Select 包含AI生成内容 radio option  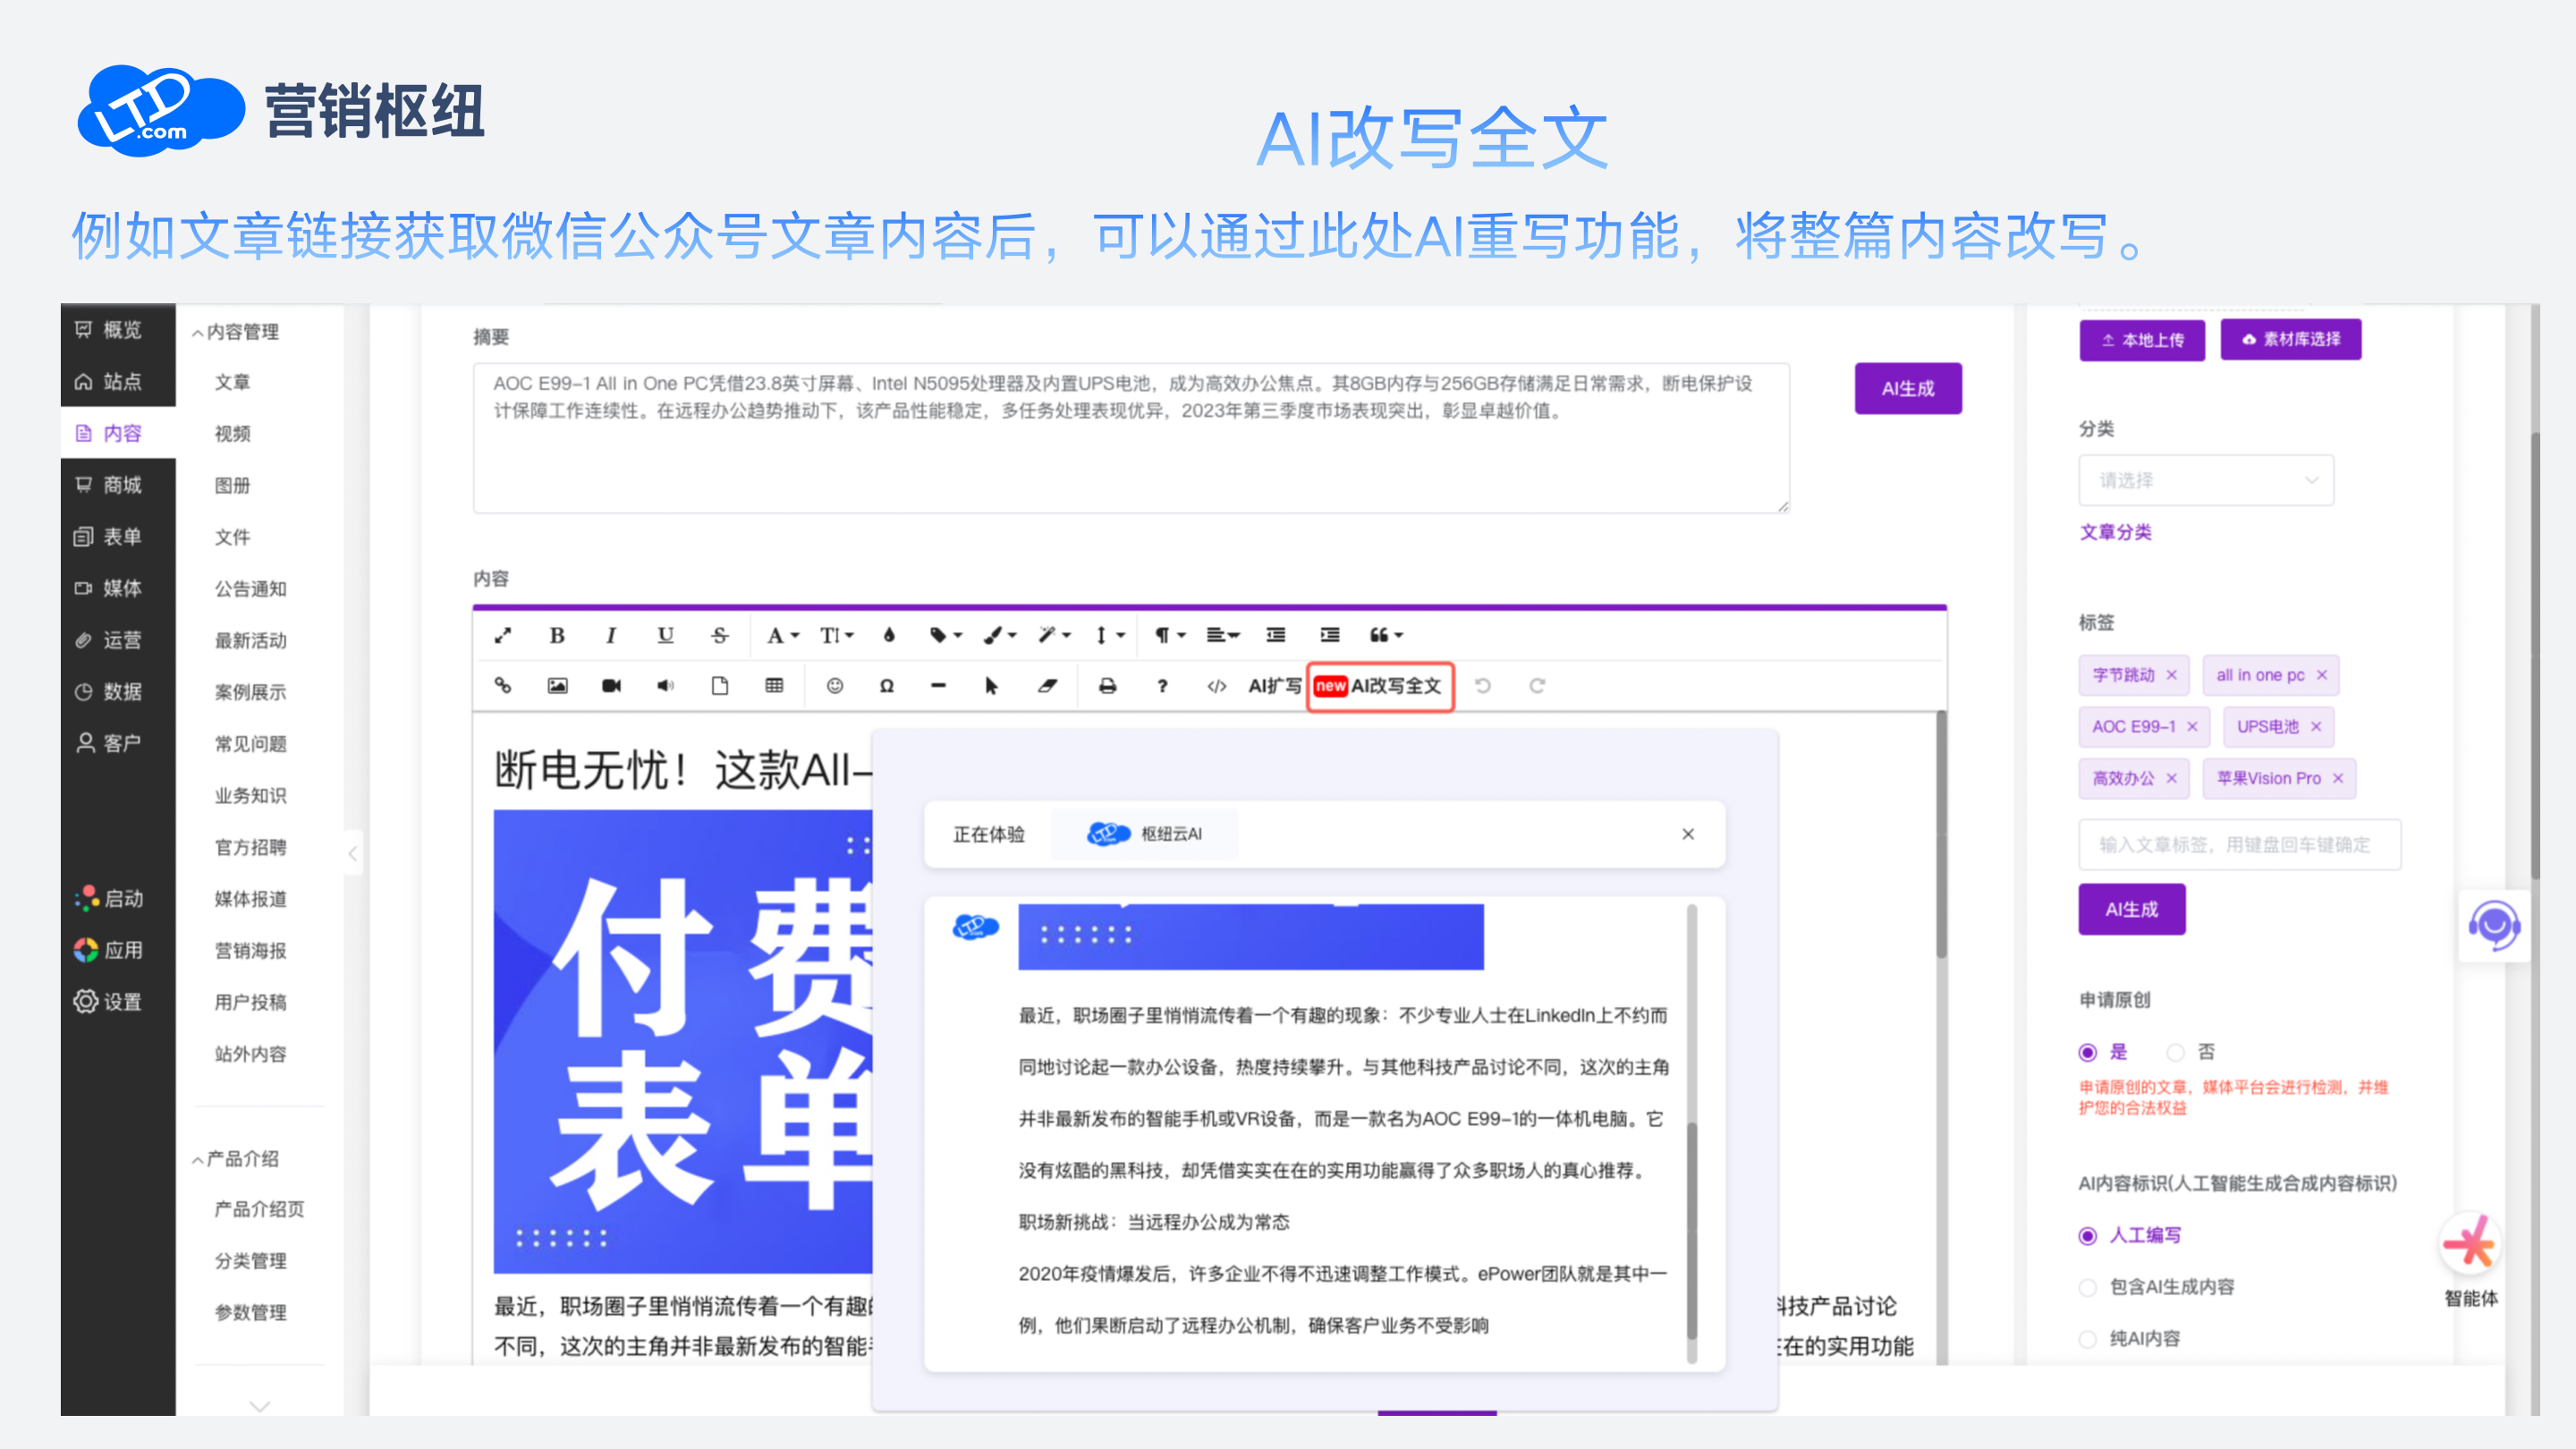[x=2087, y=1287]
